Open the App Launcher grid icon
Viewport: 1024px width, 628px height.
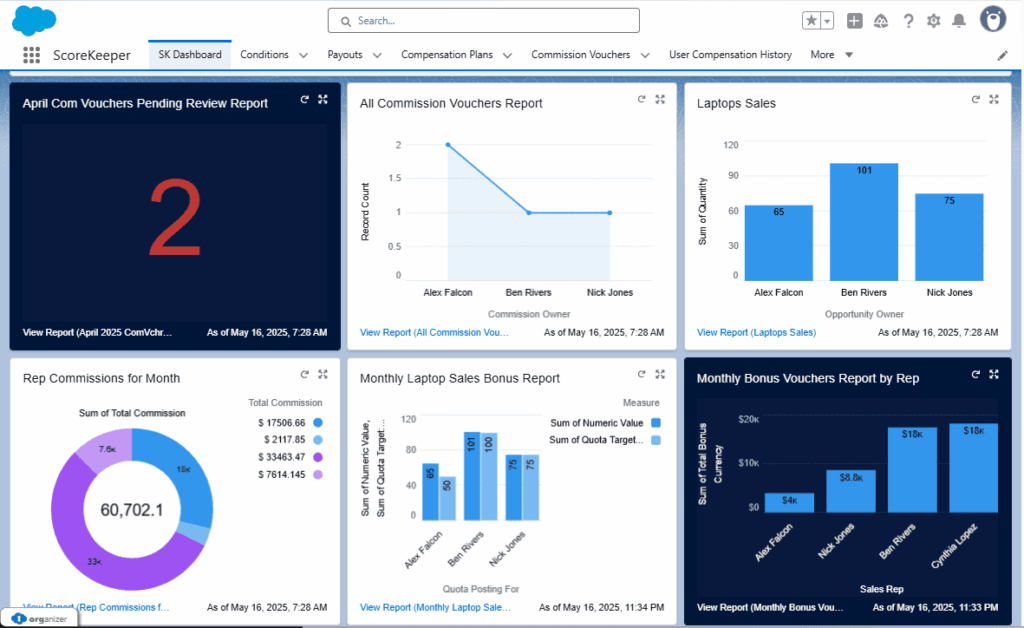click(x=32, y=55)
